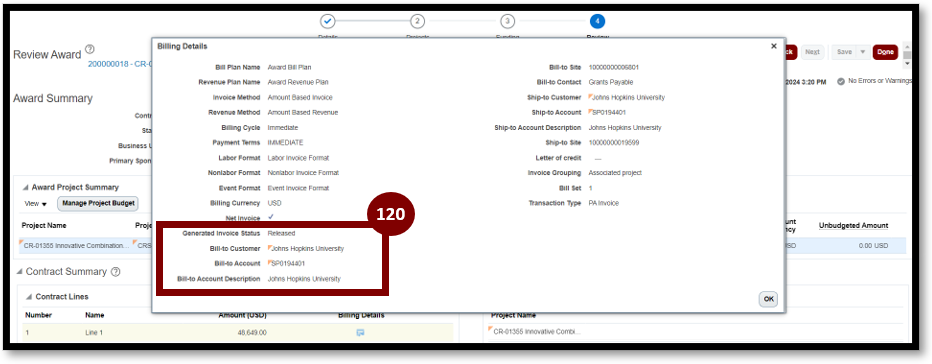Click the PA Invoice transaction type value
This screenshot has width=932, height=364.
pos(604,203)
